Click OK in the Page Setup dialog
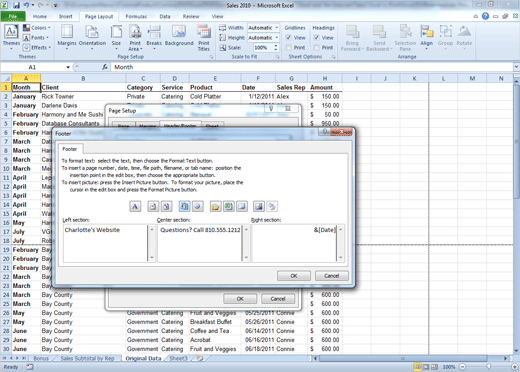520x372 pixels. point(240,299)
